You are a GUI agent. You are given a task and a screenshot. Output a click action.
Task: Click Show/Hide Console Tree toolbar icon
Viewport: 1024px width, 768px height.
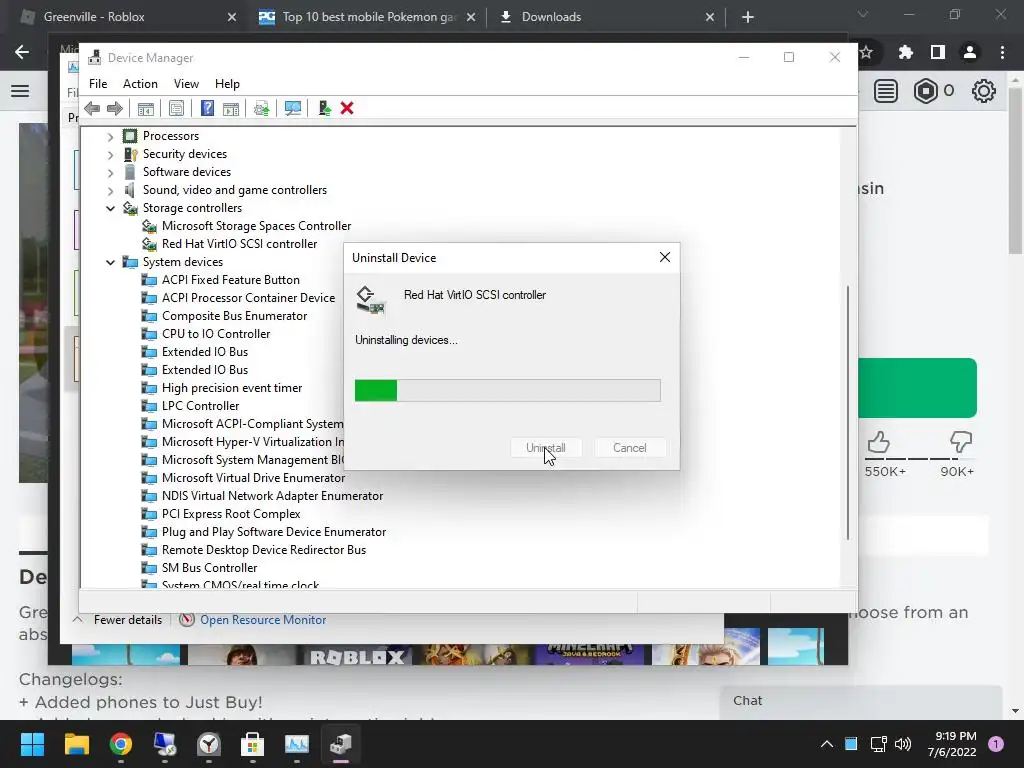146,108
